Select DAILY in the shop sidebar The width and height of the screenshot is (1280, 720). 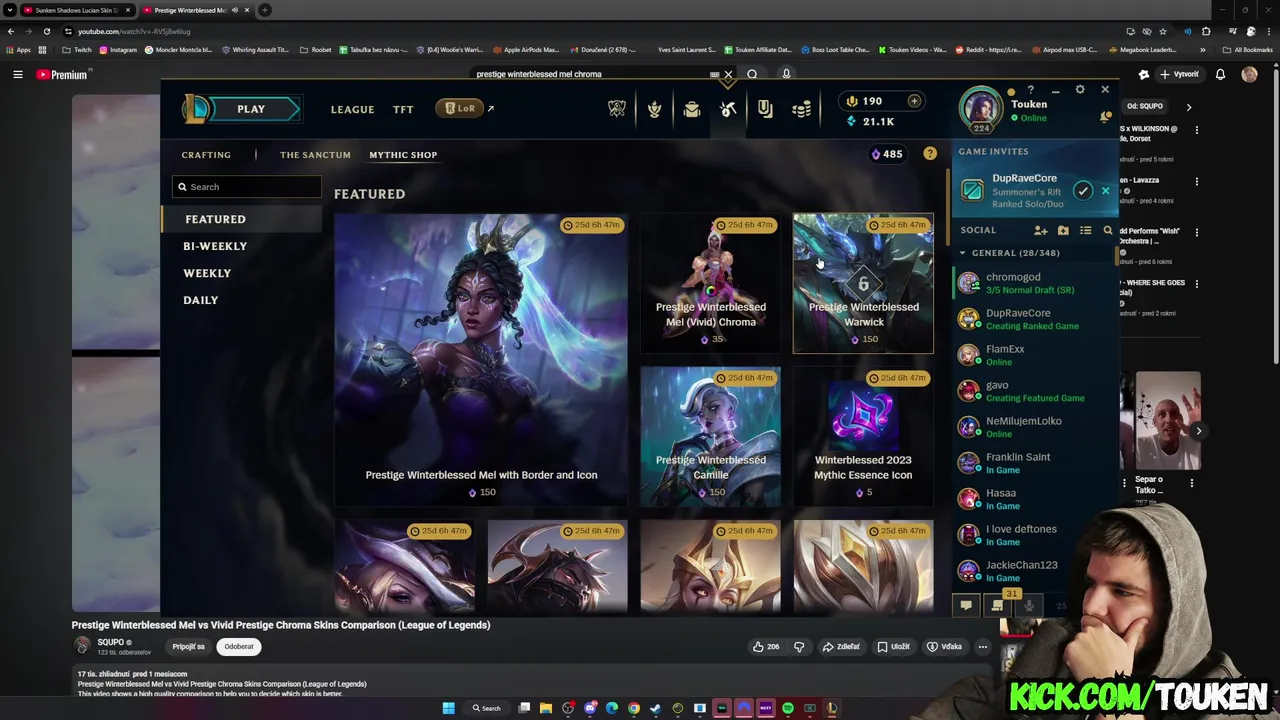200,300
